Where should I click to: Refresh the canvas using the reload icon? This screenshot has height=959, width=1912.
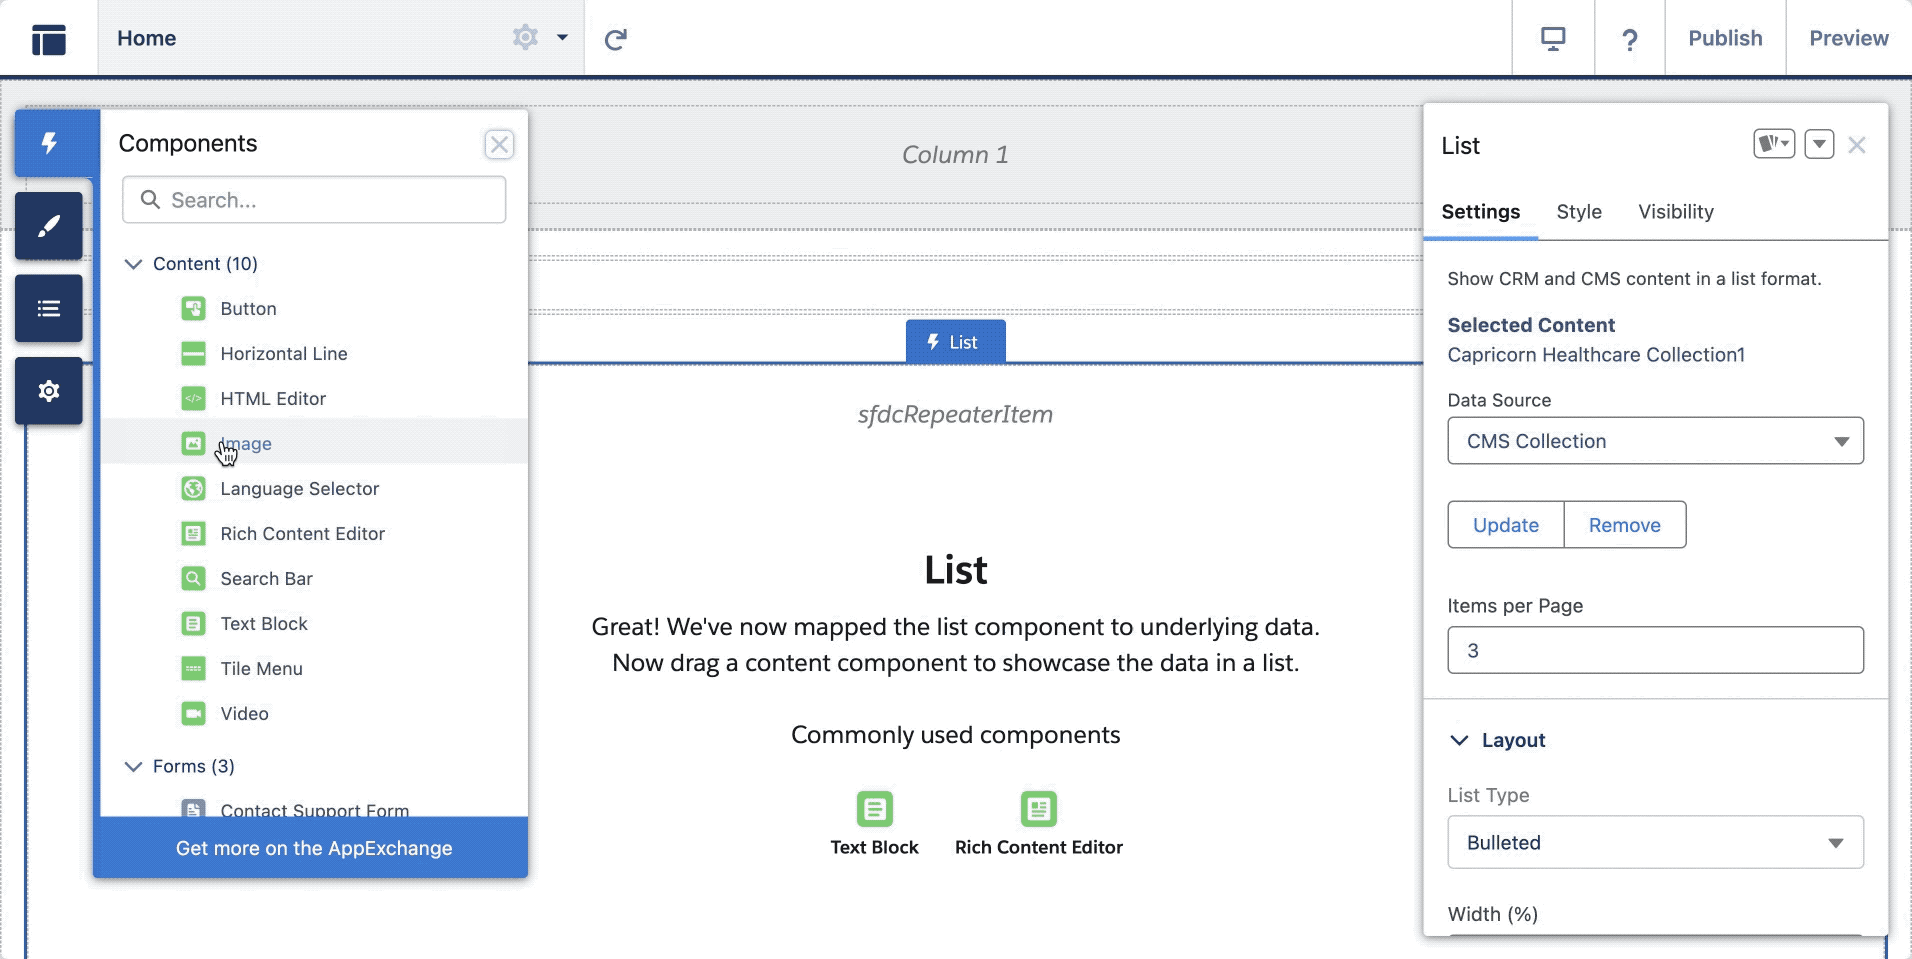[x=617, y=39]
